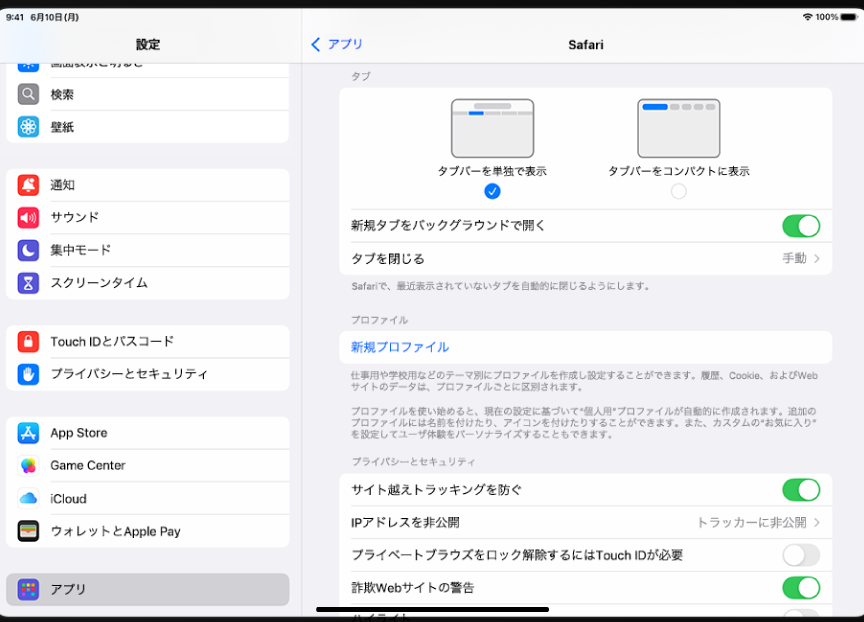Tap the 検索 magnifier icon in sidebar
Viewport: 864px width, 622px height.
[28, 94]
